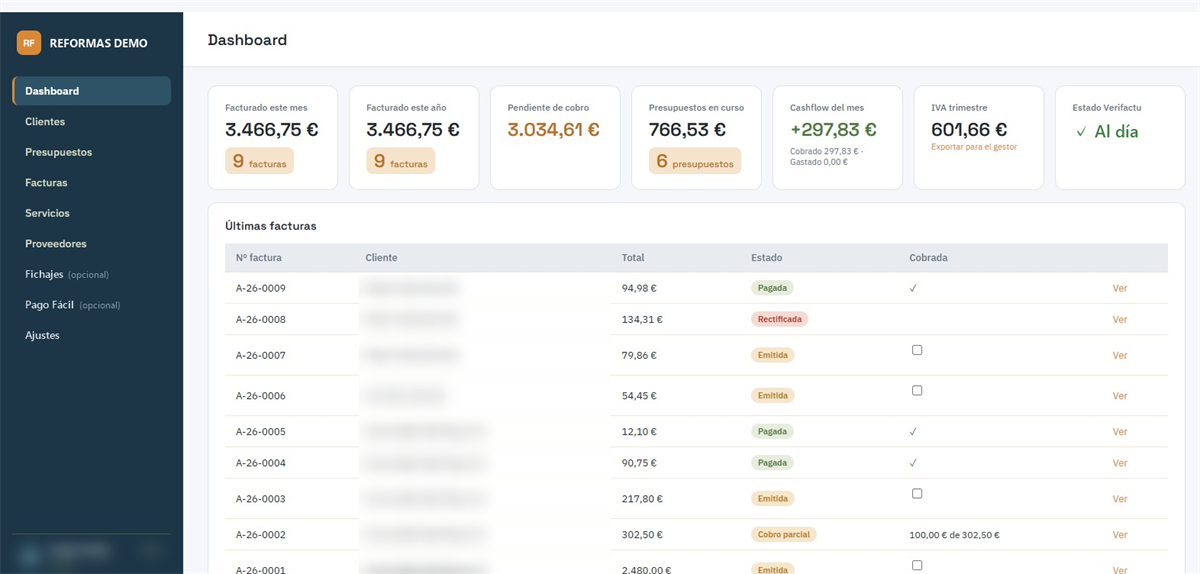Click the REFORMAS DEMO company name
1200x574 pixels.
pyautogui.click(x=98, y=43)
